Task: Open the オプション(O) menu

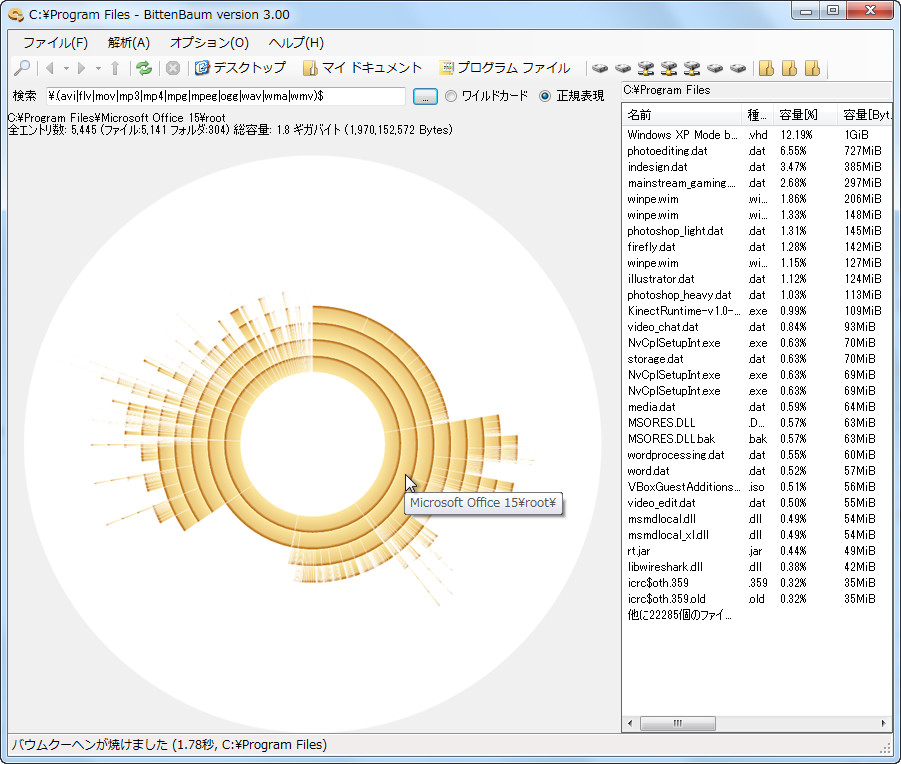Action: click(x=209, y=43)
